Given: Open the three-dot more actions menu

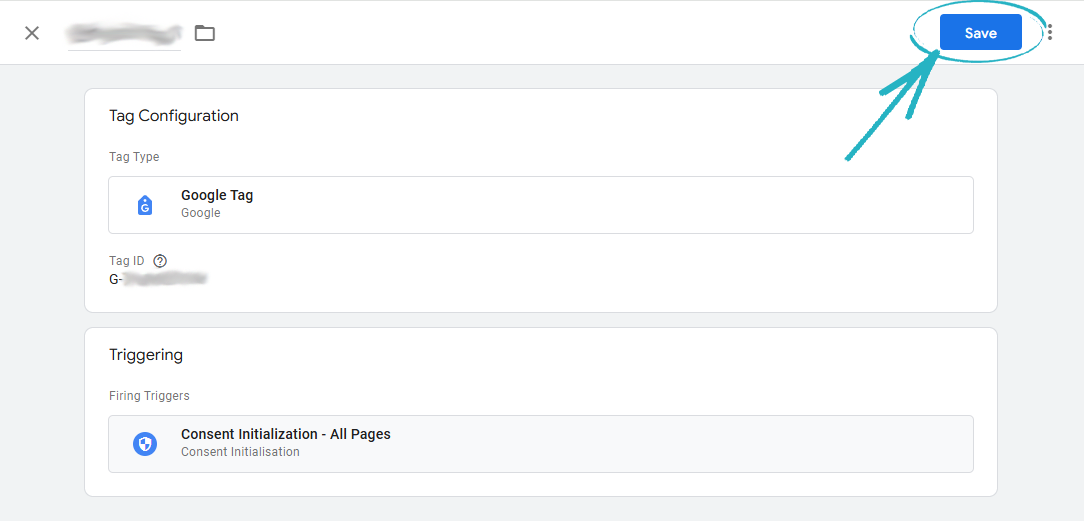Looking at the screenshot, I should [1050, 33].
